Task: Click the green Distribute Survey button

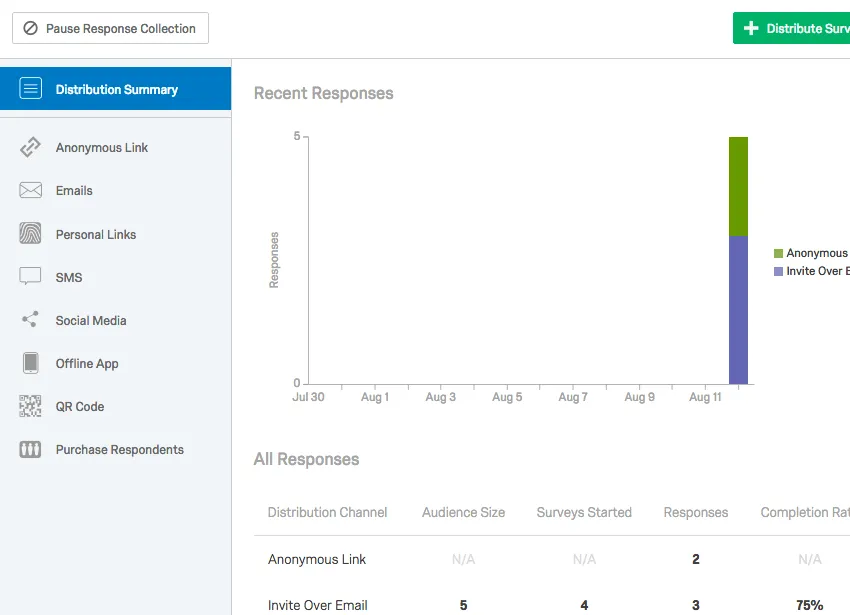Action: [x=794, y=29]
